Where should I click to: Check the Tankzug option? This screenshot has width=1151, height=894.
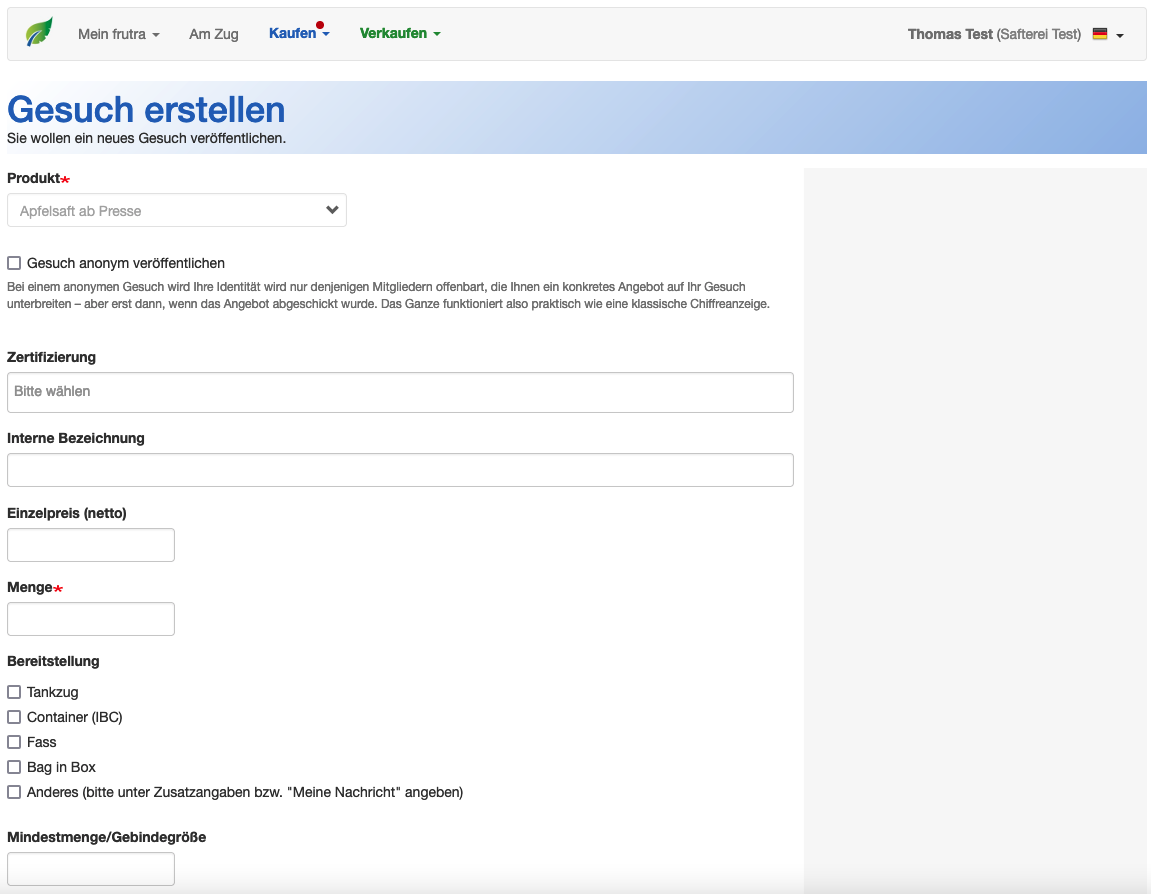point(14,692)
